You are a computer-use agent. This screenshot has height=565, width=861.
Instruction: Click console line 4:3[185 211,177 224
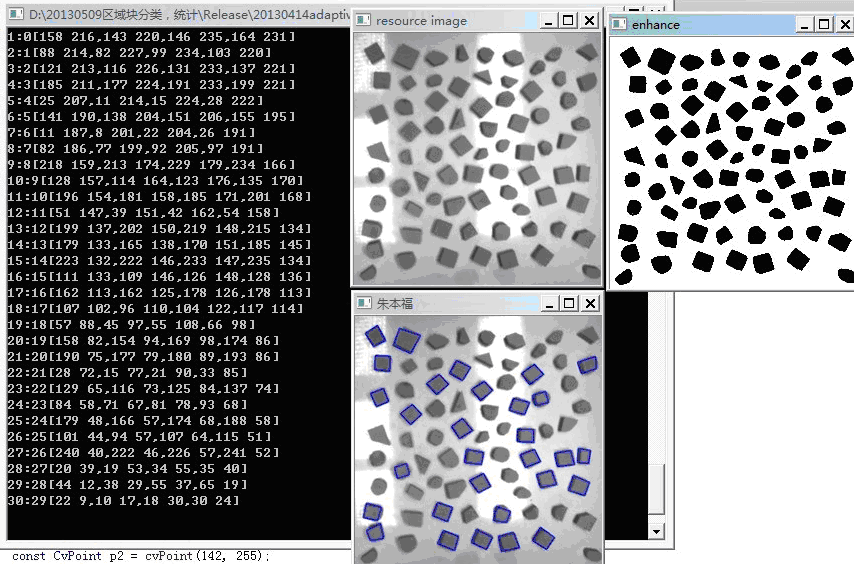tap(152, 85)
